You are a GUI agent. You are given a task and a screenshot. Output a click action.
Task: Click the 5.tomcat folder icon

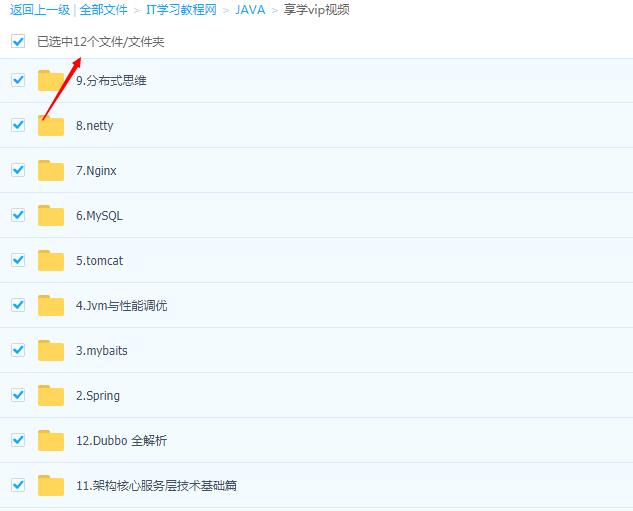coord(51,260)
